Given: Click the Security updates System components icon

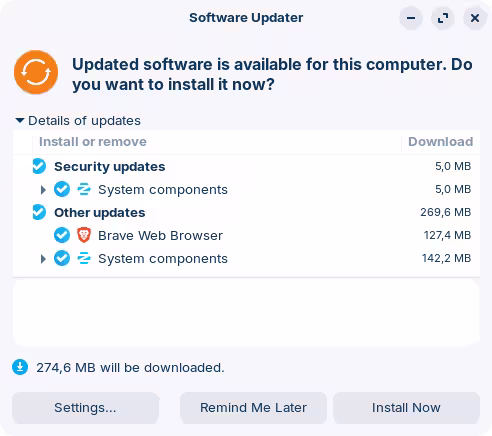Looking at the screenshot, I should point(84,189).
